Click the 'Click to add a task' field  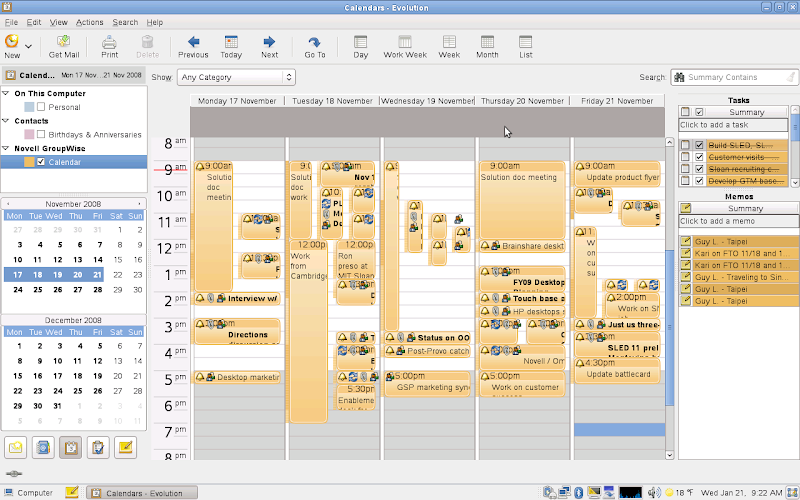pos(733,125)
